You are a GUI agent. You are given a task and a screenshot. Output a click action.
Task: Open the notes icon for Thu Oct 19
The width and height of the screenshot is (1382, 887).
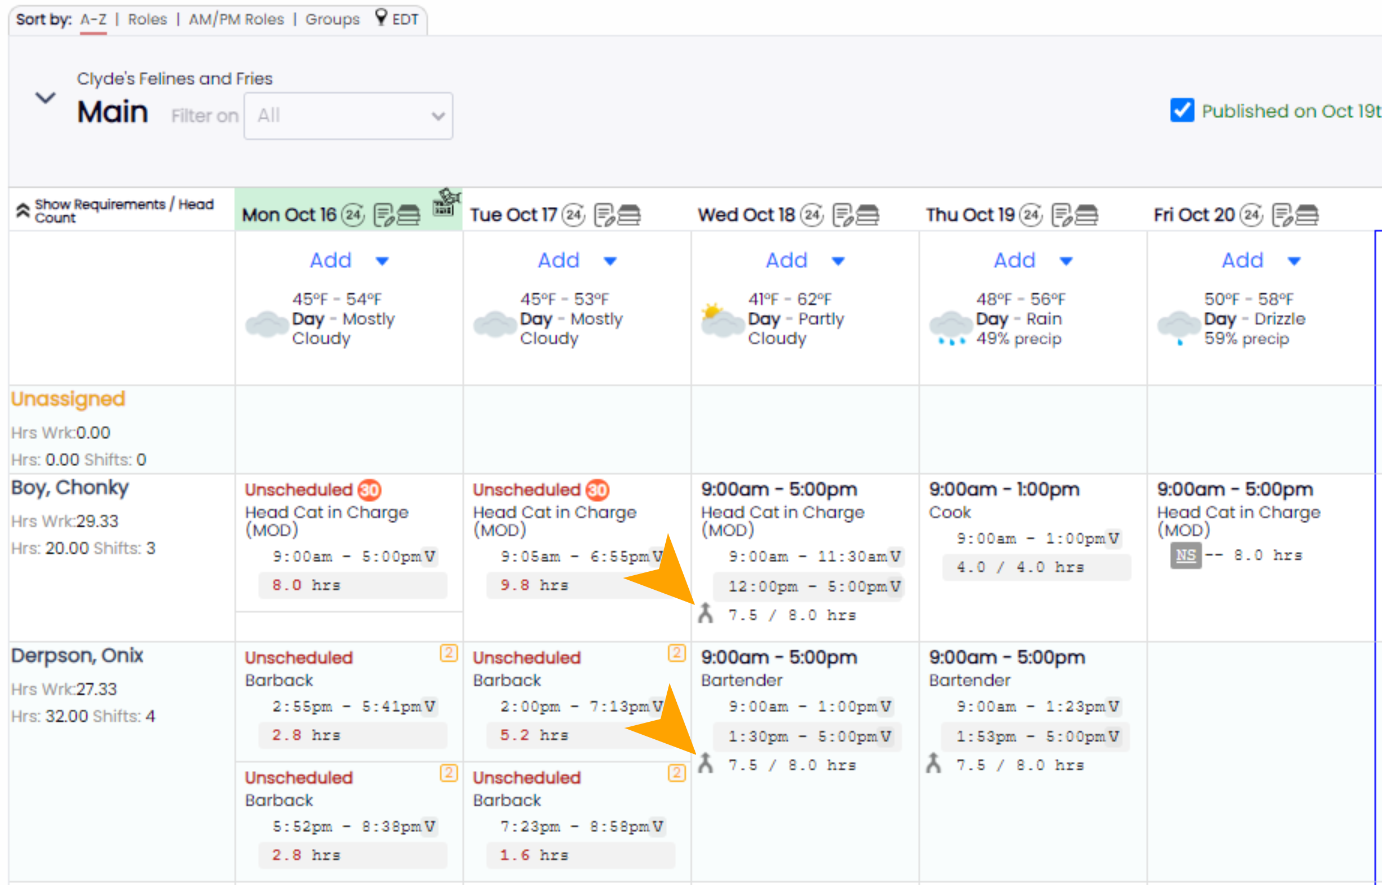1061,215
